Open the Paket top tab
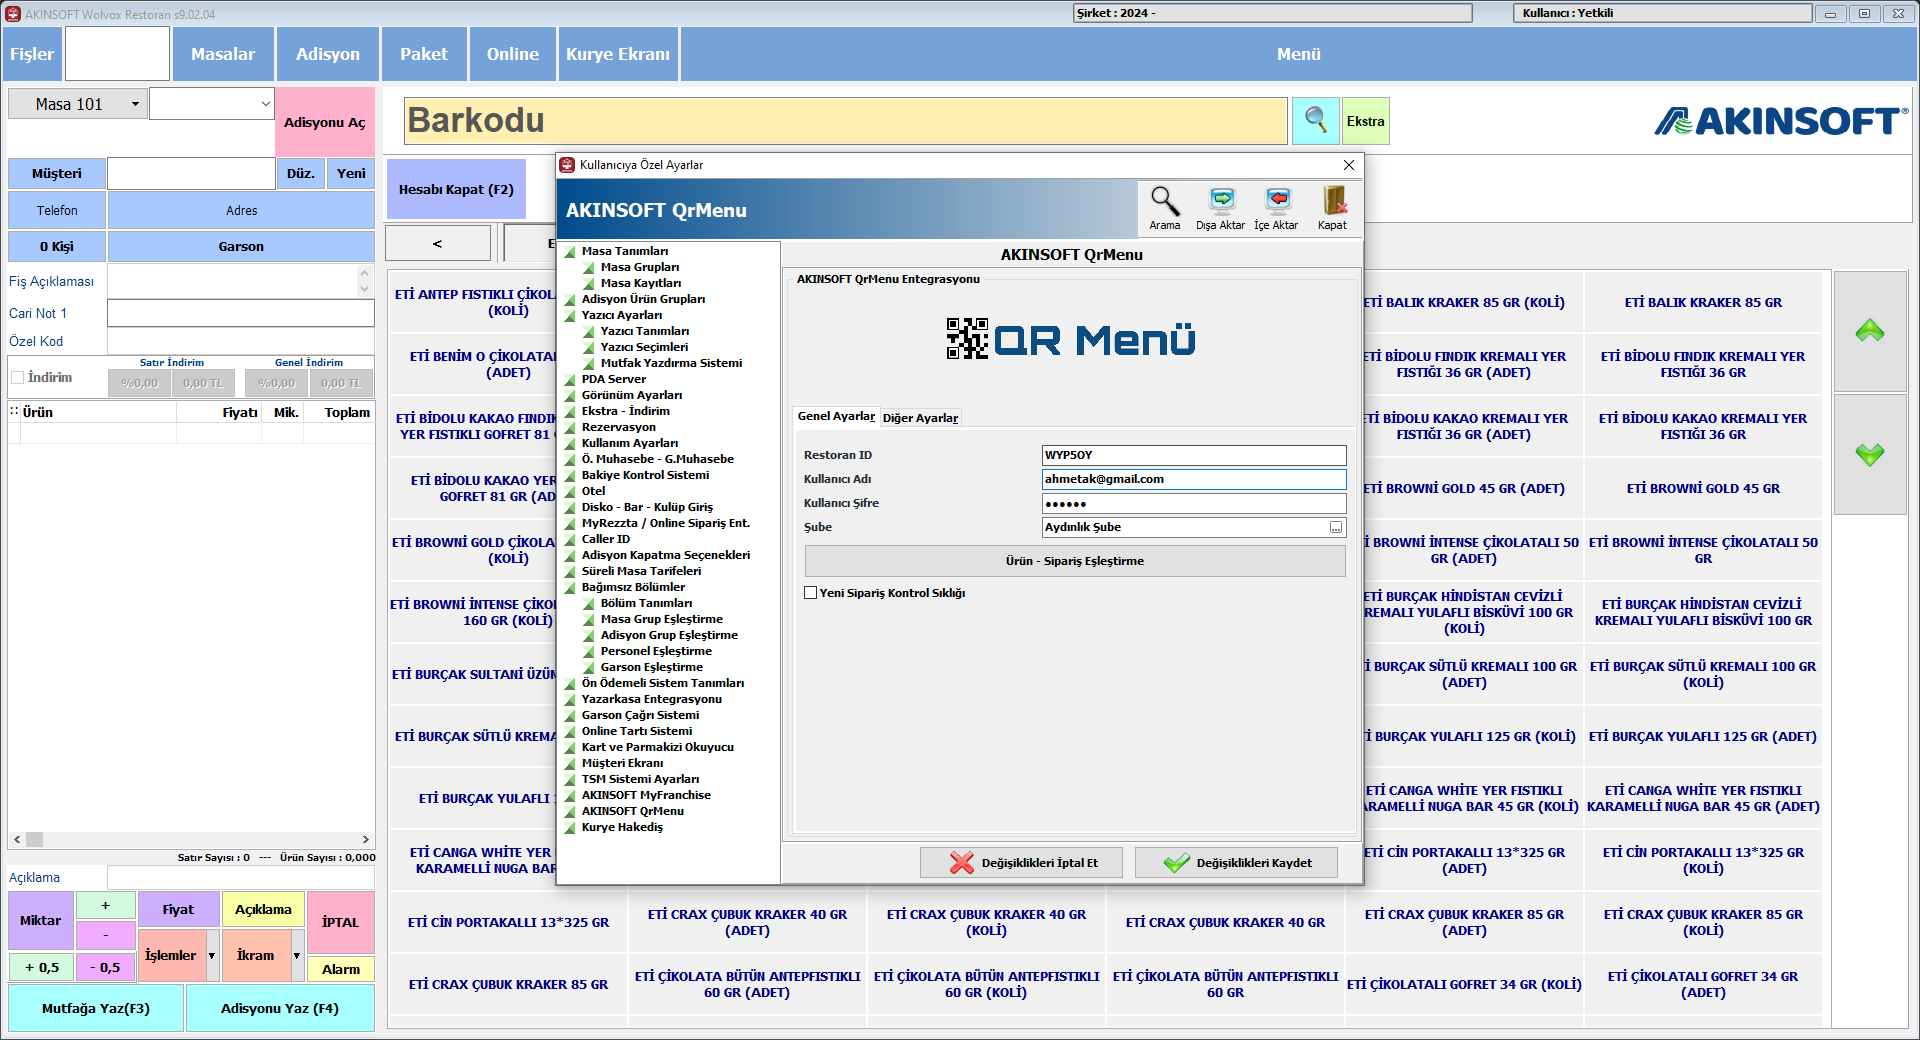The height and width of the screenshot is (1040, 1920). tap(424, 54)
